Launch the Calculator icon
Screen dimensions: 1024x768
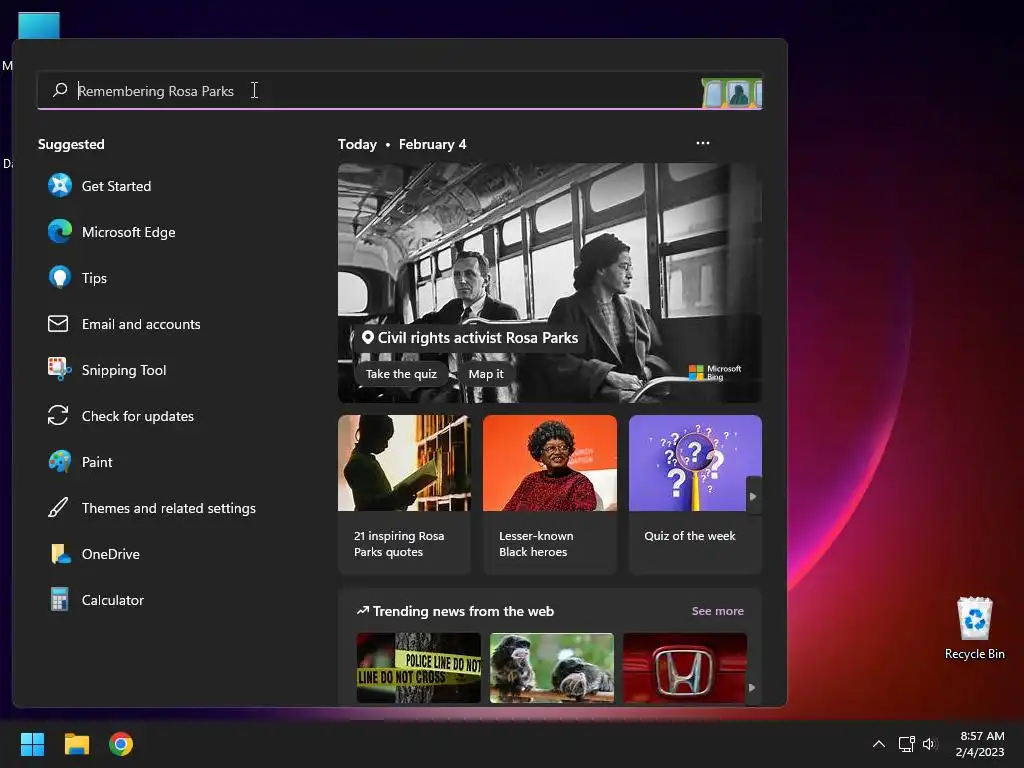(x=59, y=600)
